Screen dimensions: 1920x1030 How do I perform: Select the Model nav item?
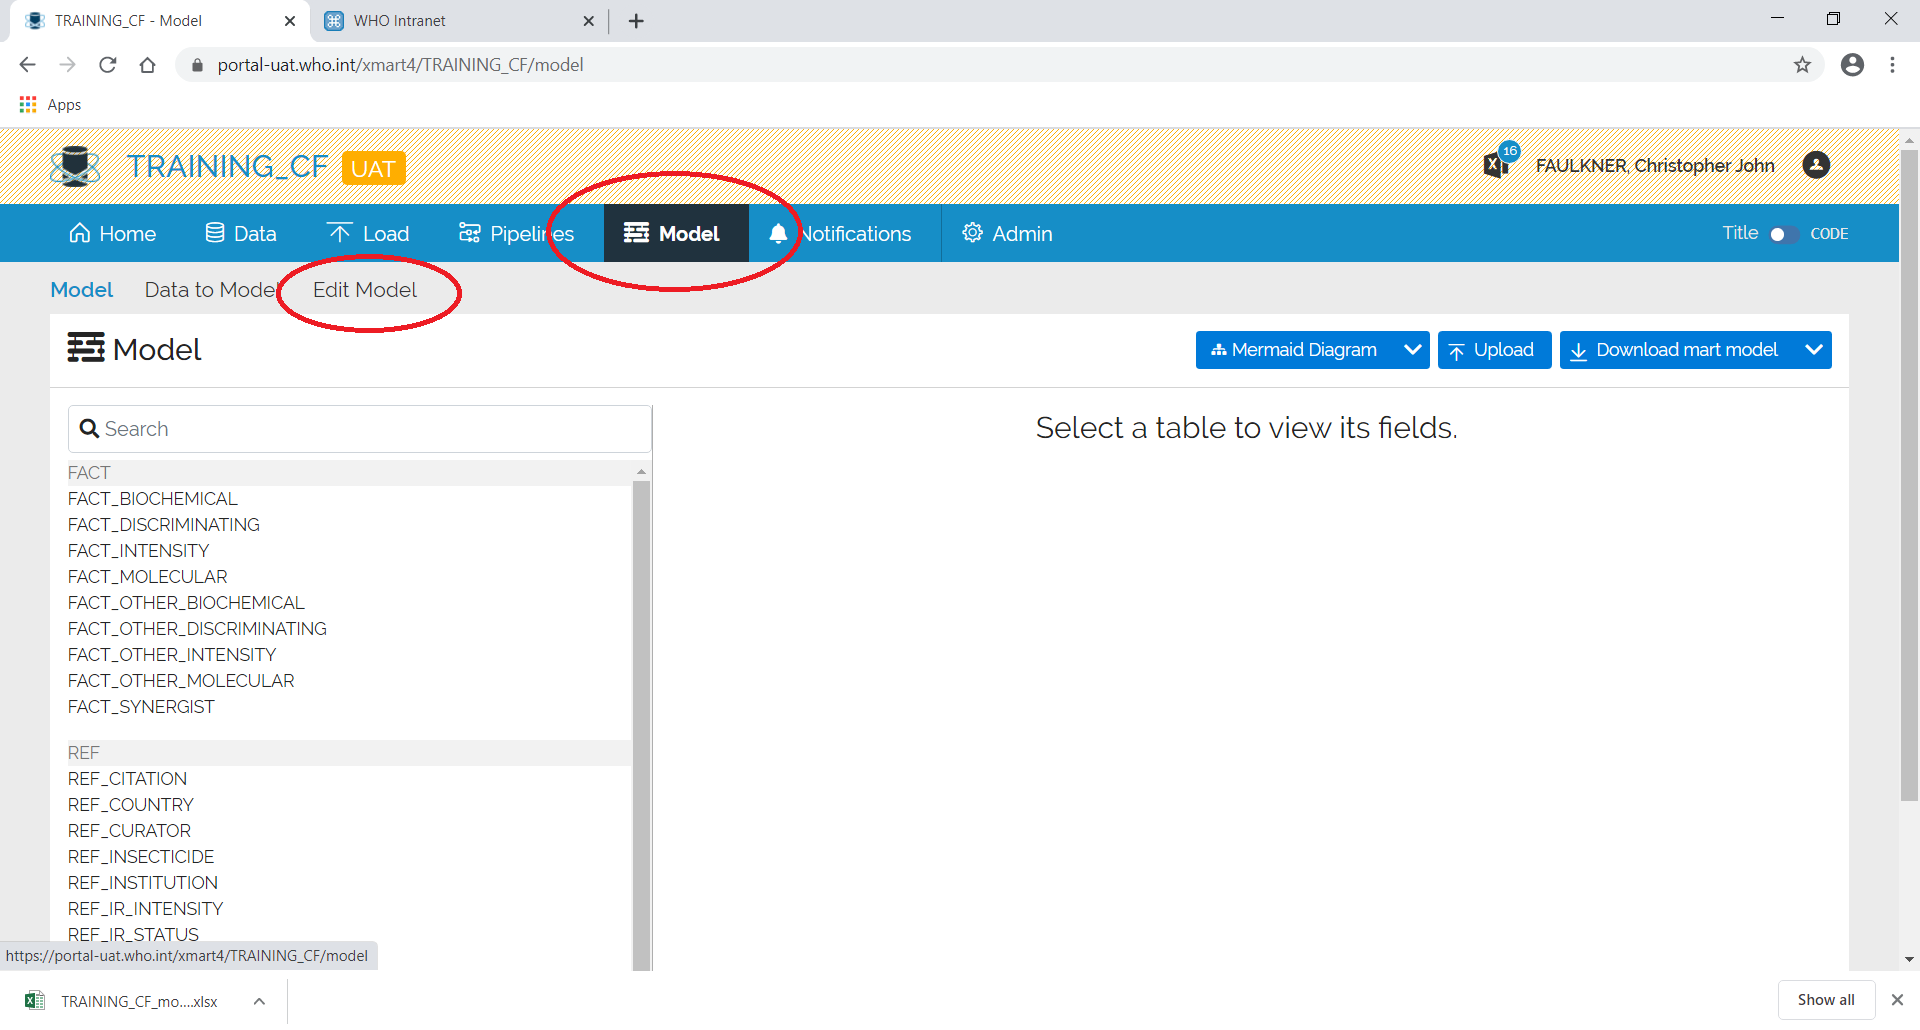click(676, 234)
